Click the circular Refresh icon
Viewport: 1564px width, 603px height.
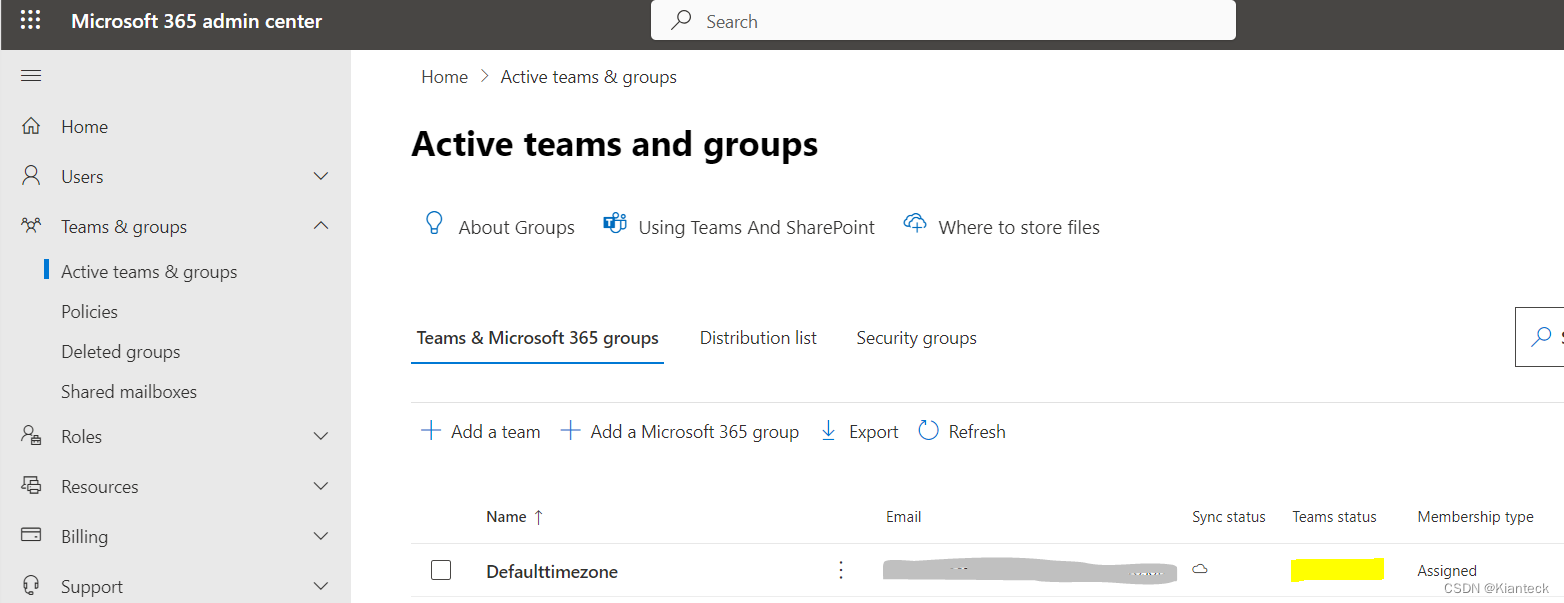pyautogui.click(x=928, y=431)
